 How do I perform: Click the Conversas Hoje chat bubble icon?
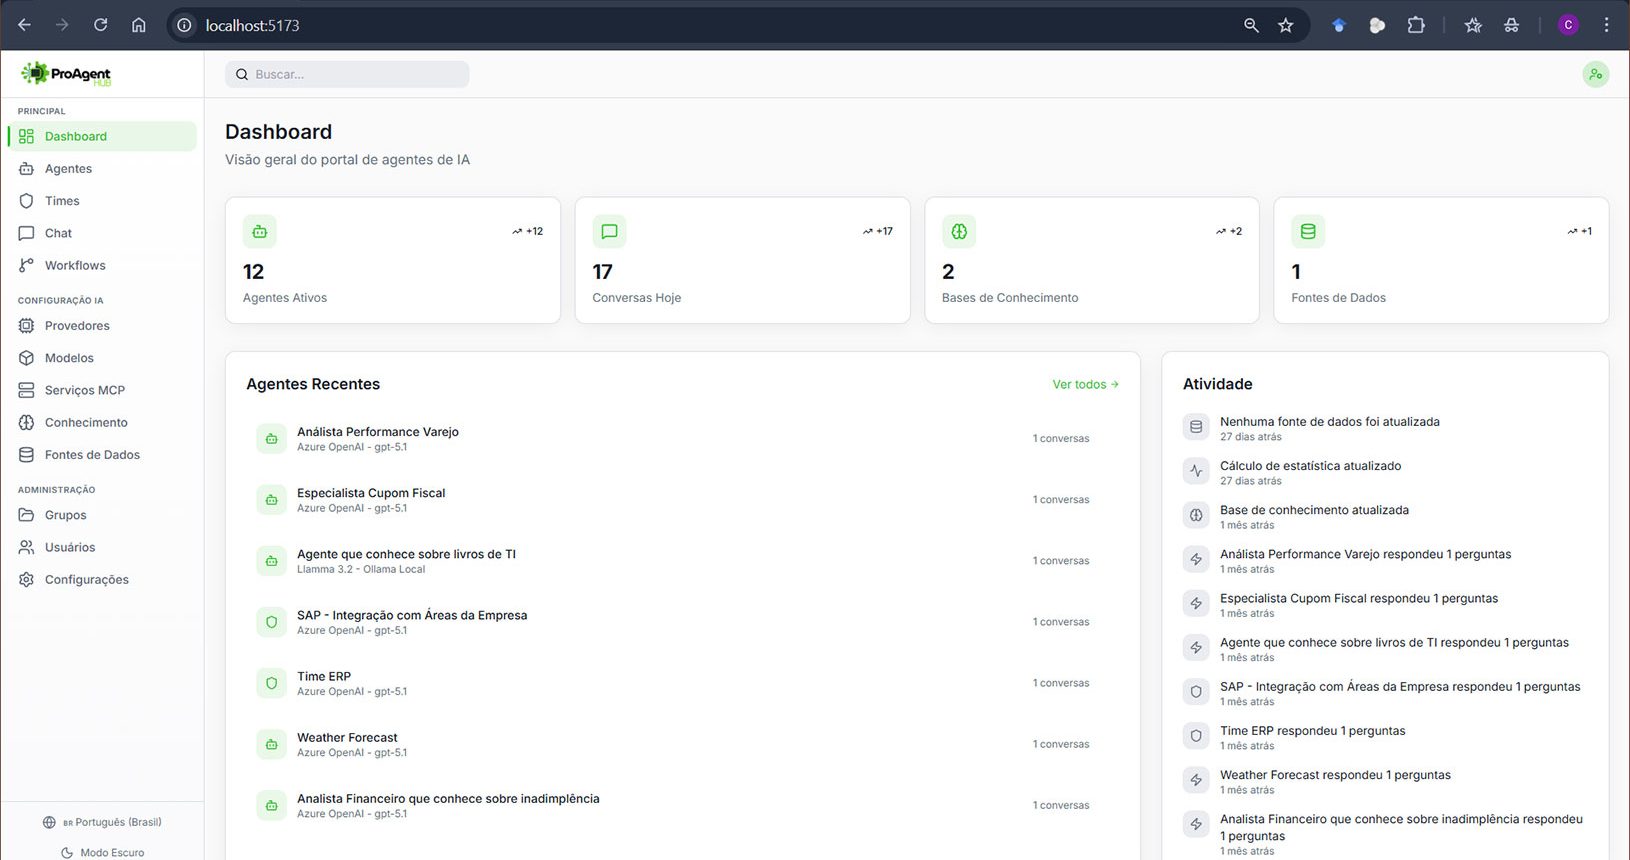(609, 232)
